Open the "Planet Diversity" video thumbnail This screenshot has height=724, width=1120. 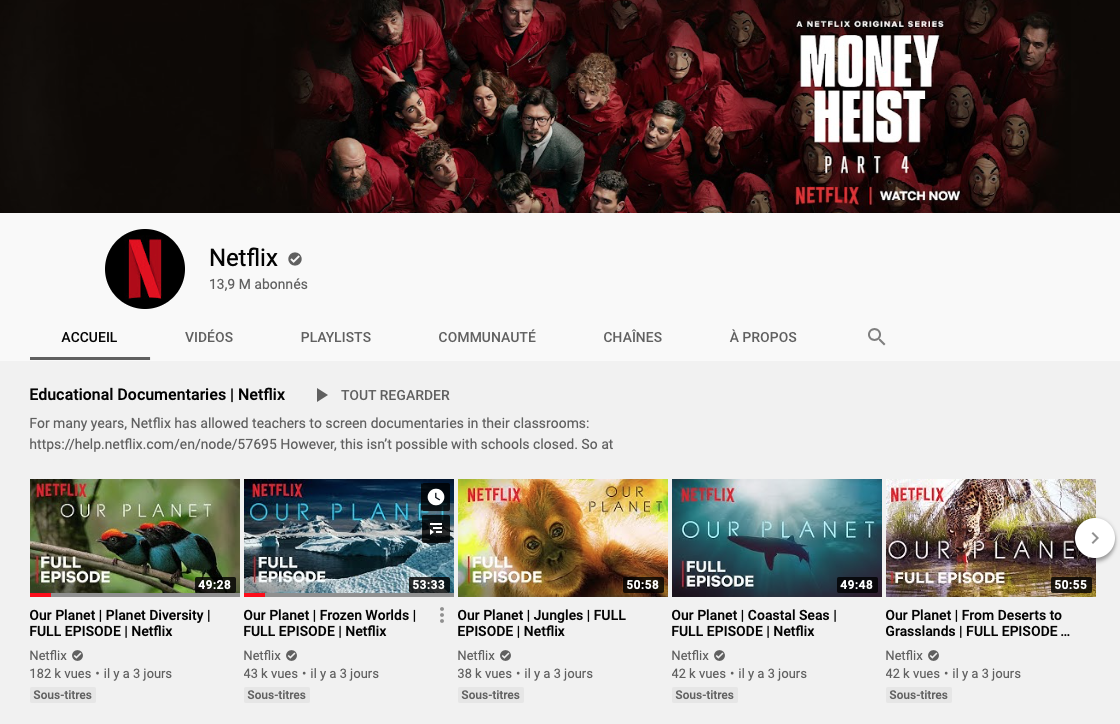(x=134, y=537)
